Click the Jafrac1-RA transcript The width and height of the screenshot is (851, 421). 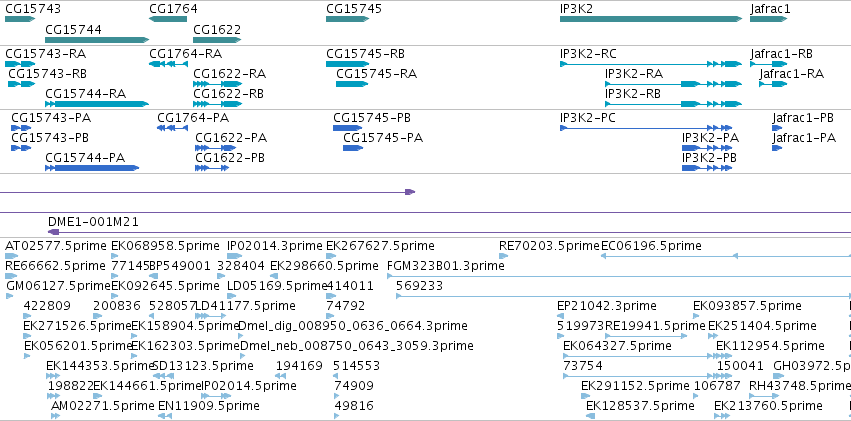pos(773,84)
